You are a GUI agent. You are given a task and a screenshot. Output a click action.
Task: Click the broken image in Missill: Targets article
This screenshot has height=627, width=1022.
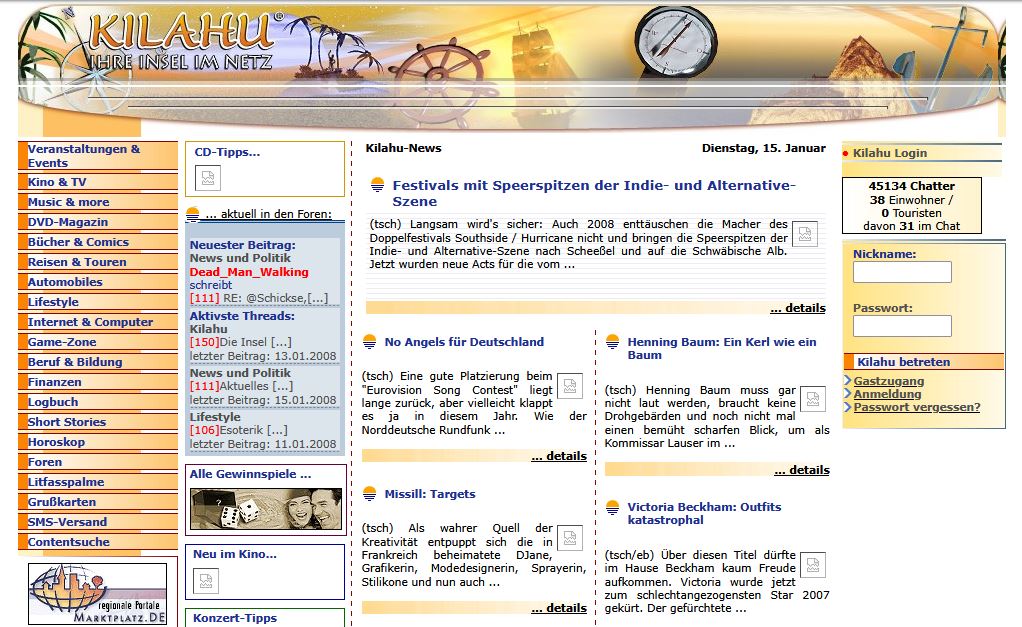(570, 538)
